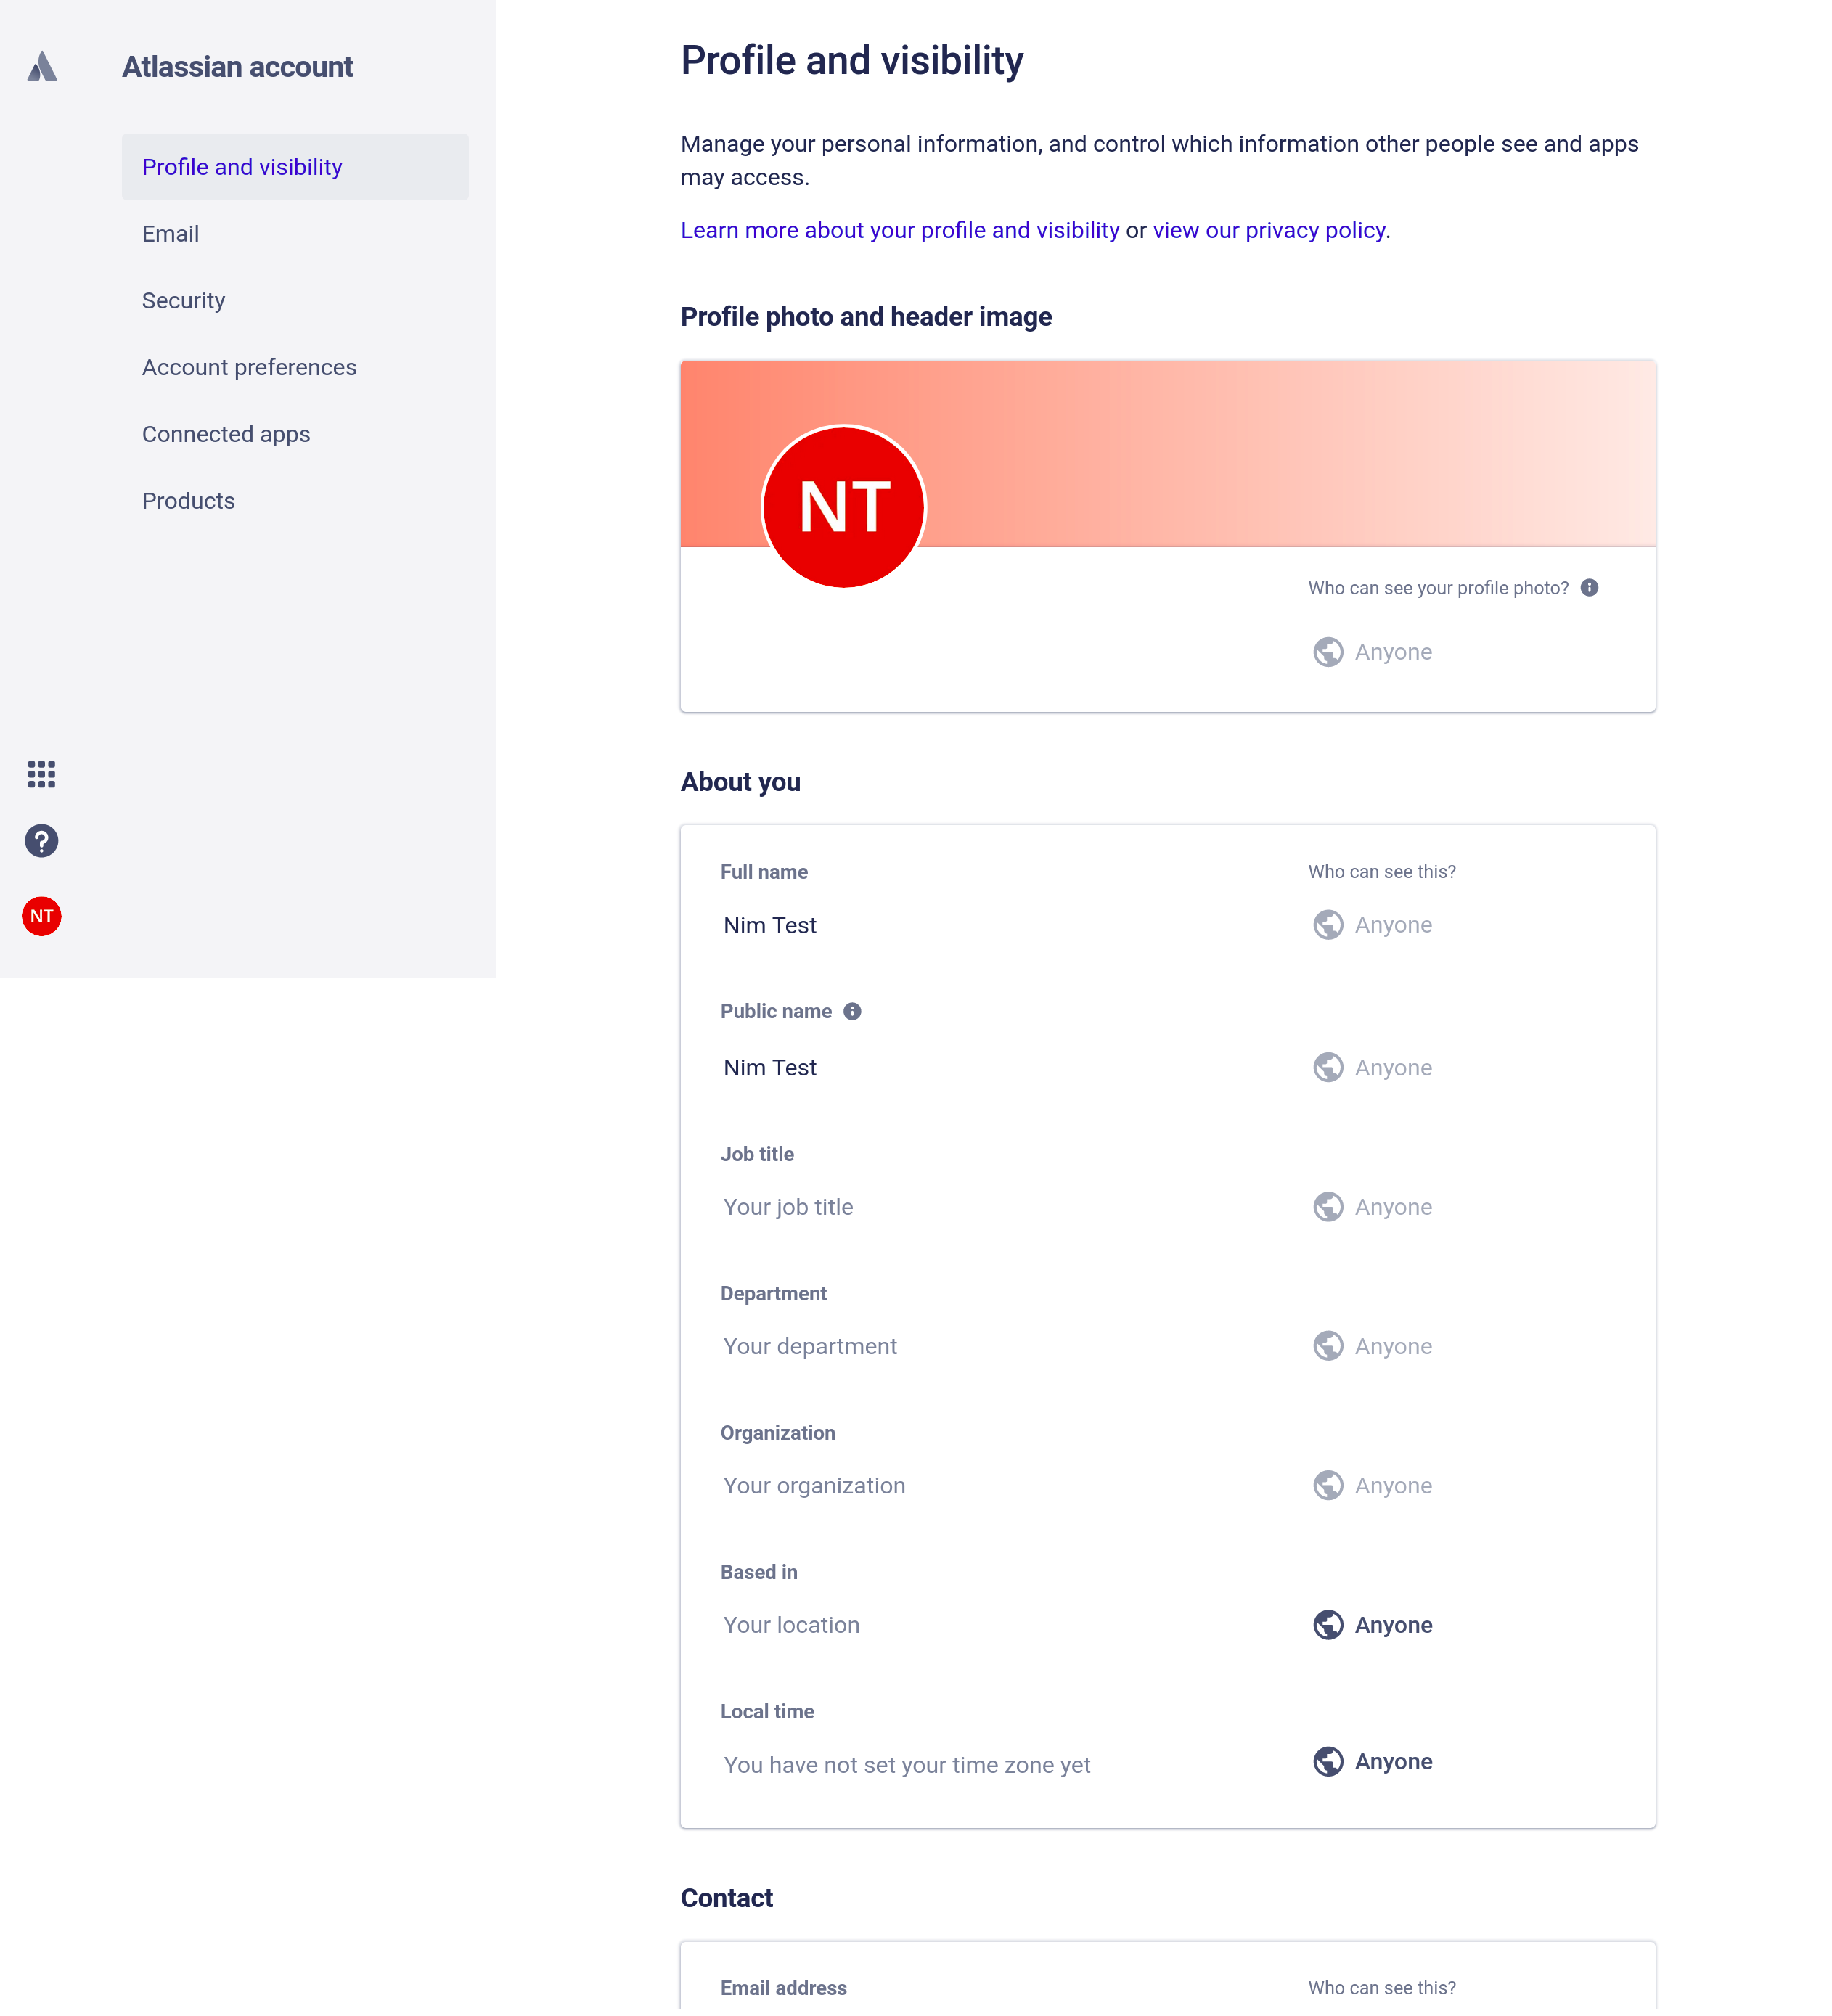This screenshot has width=1832, height=2016.
Task: Click the Atlassian logo icon
Action: [x=42, y=67]
